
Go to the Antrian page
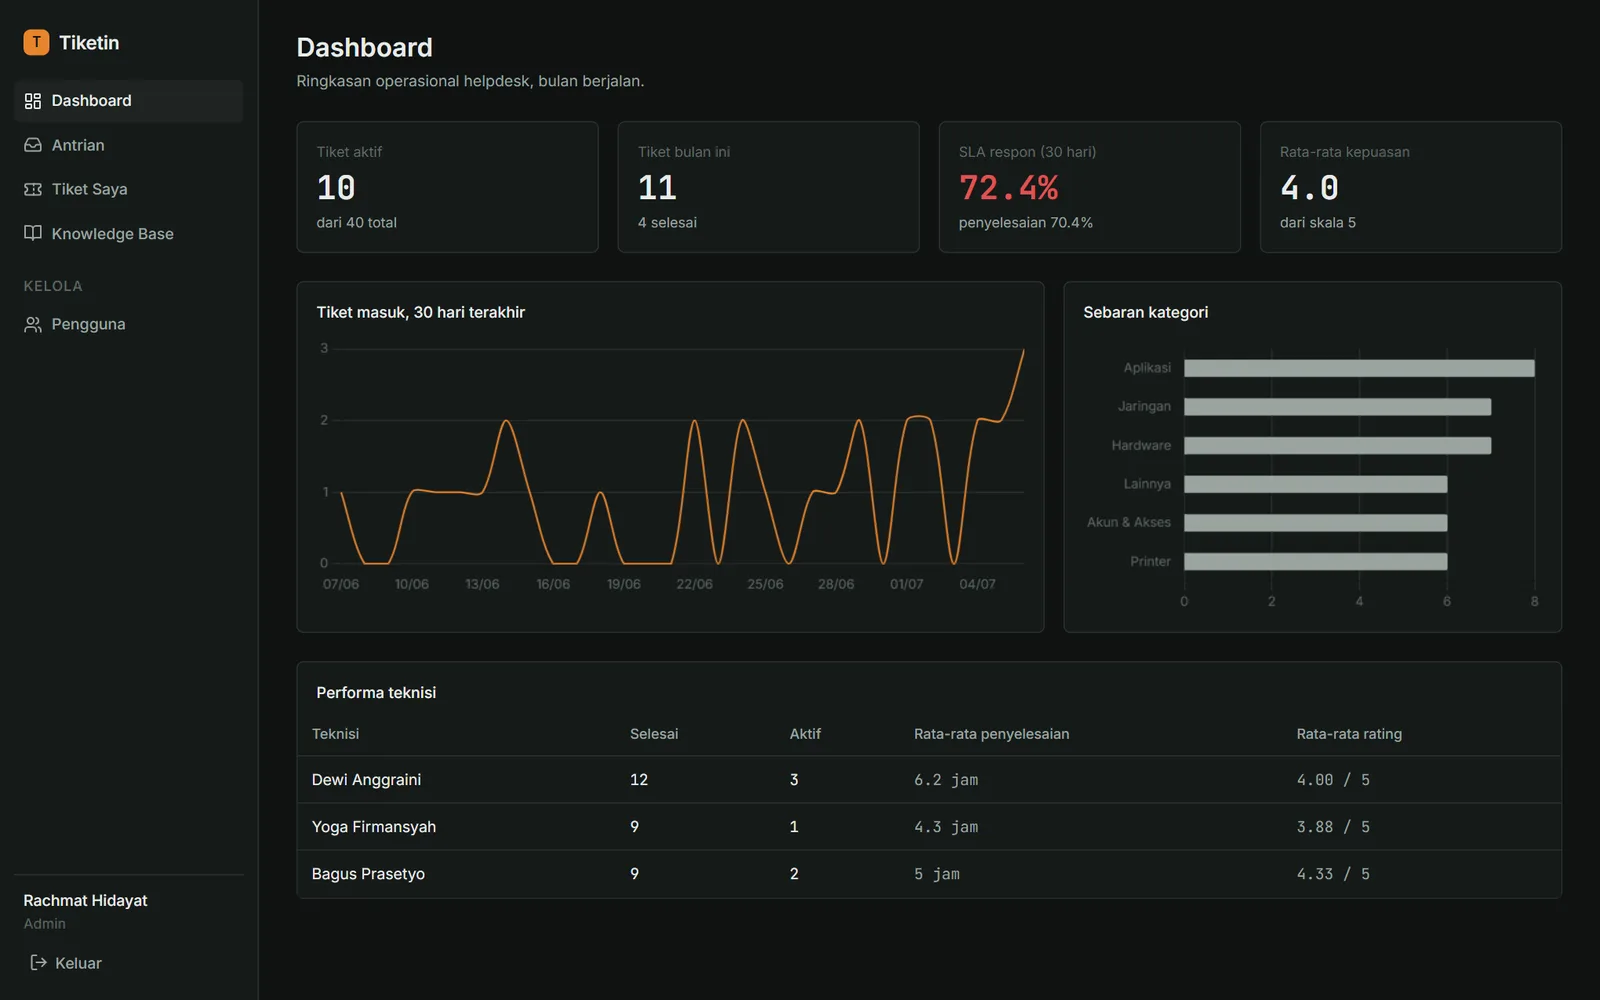click(128, 145)
